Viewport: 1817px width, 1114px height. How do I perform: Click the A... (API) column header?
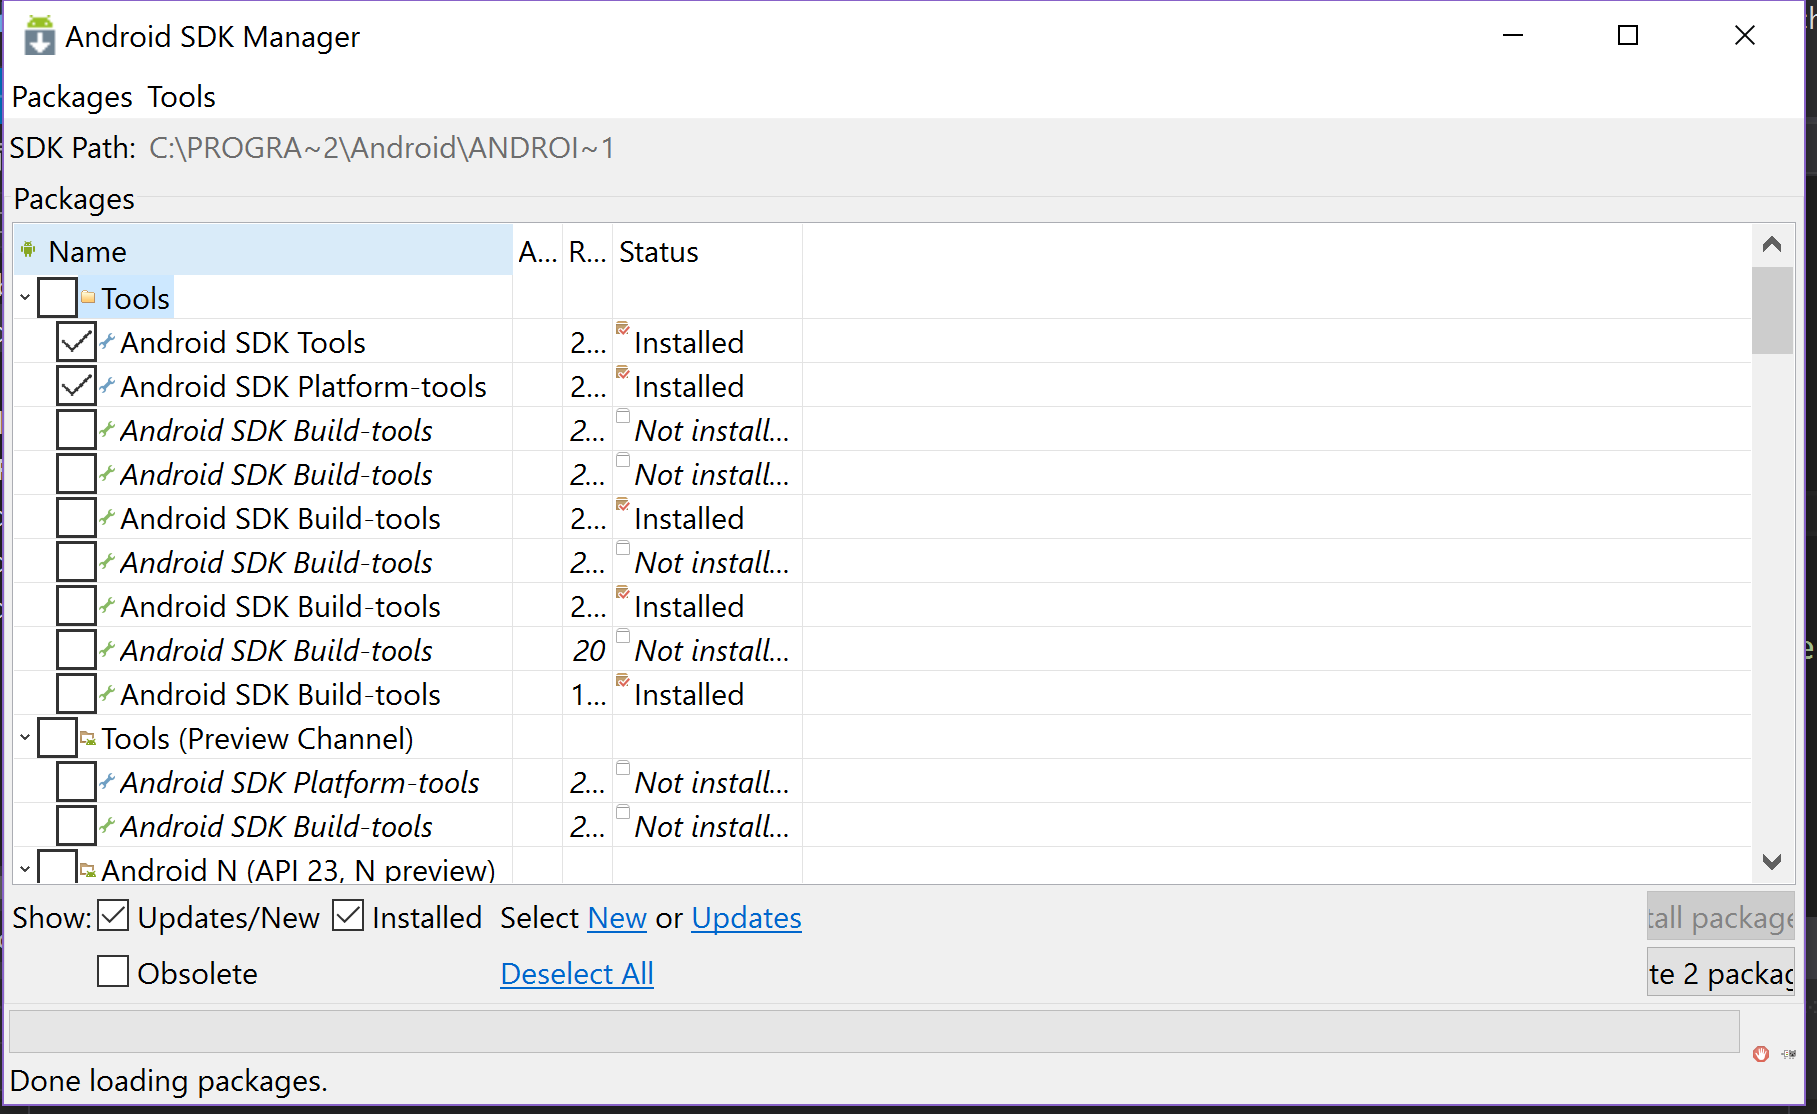538,250
